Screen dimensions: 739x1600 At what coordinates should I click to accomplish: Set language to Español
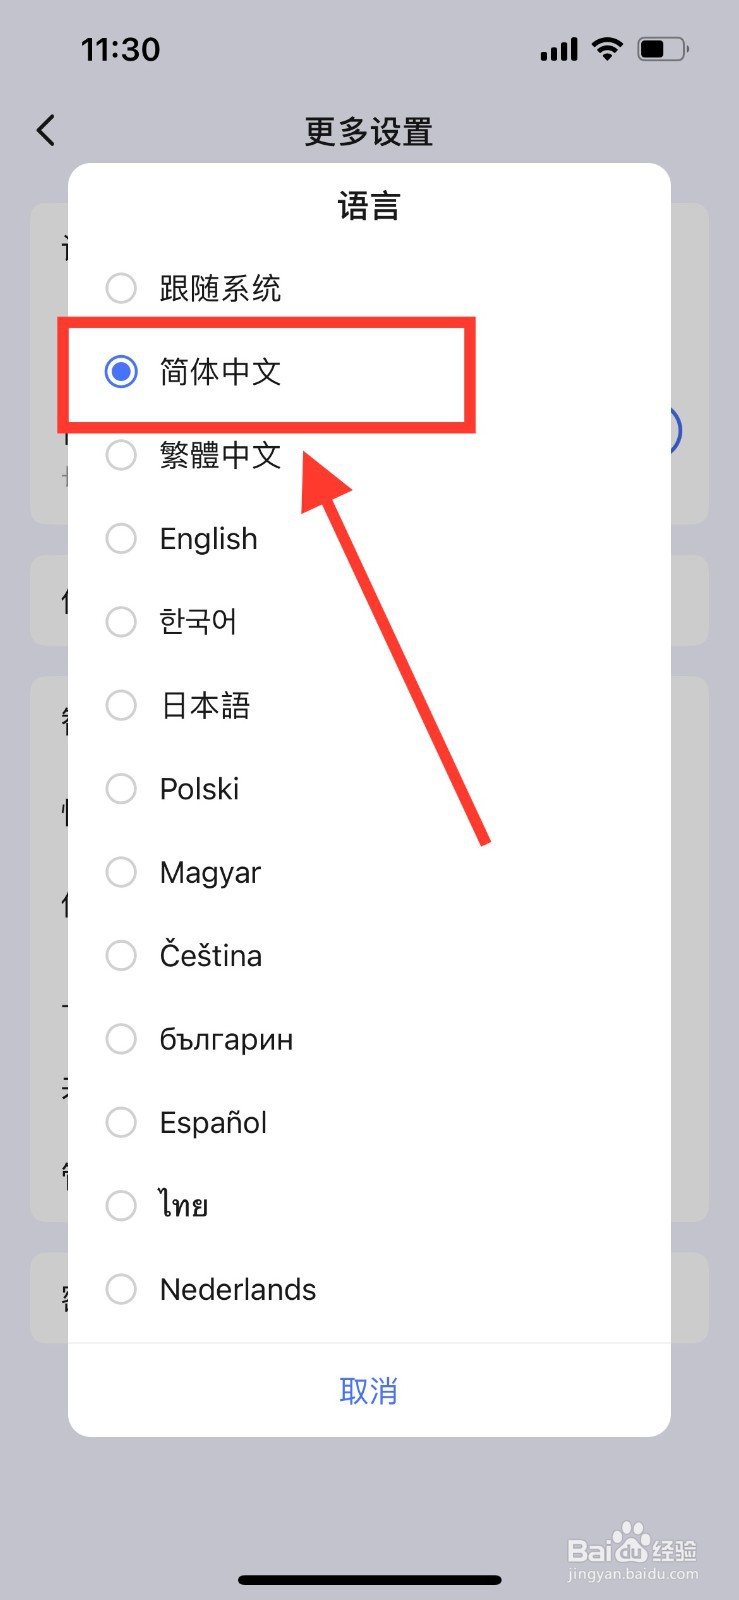(x=121, y=1122)
